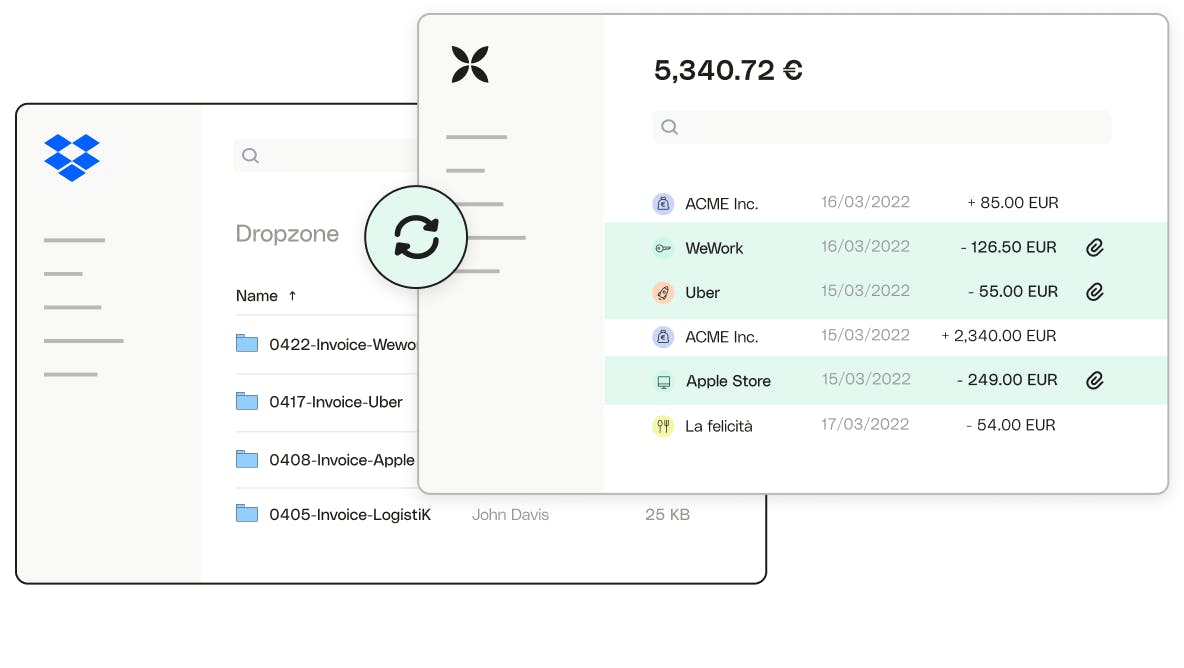Click the + 2,340.00 EUR amount
This screenshot has height=668, width=1184.
point(999,336)
